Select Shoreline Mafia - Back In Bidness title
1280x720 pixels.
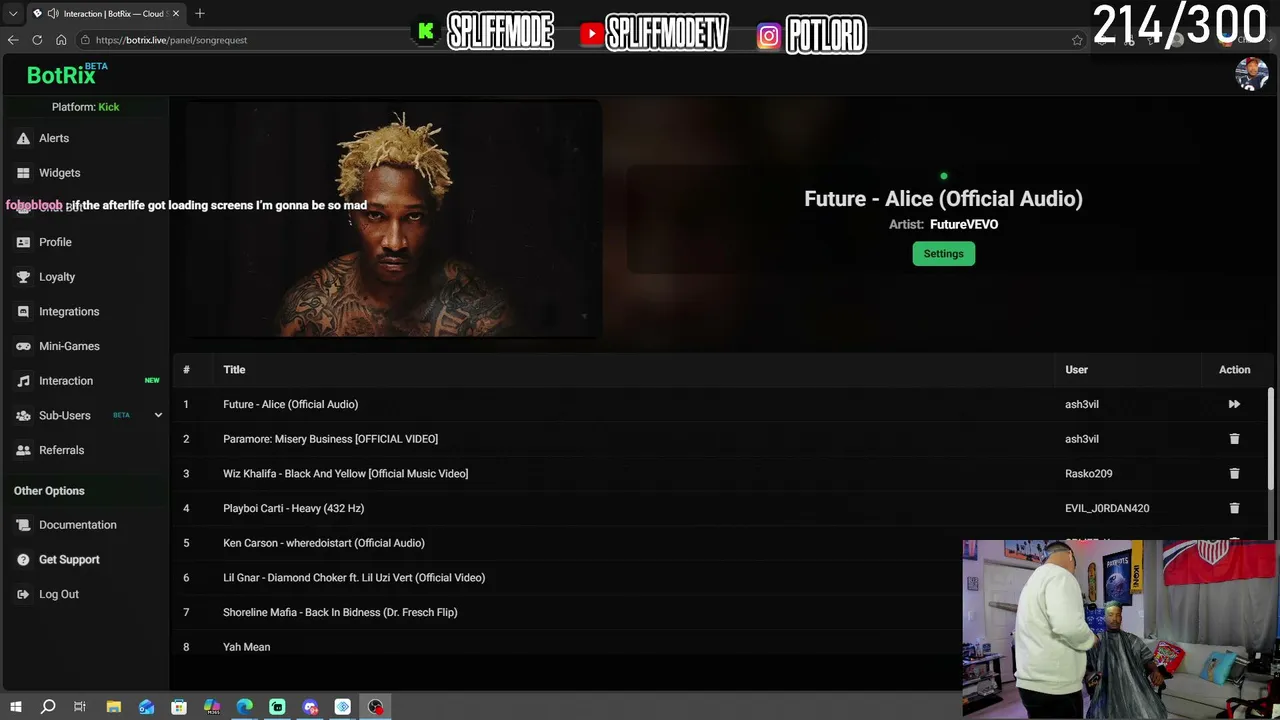[340, 612]
